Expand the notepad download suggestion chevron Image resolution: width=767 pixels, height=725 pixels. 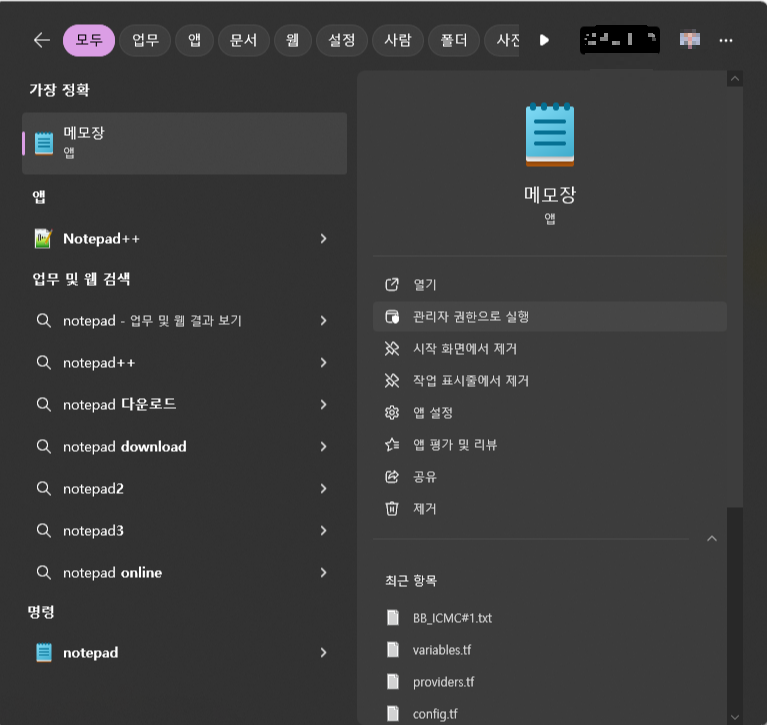tap(323, 447)
